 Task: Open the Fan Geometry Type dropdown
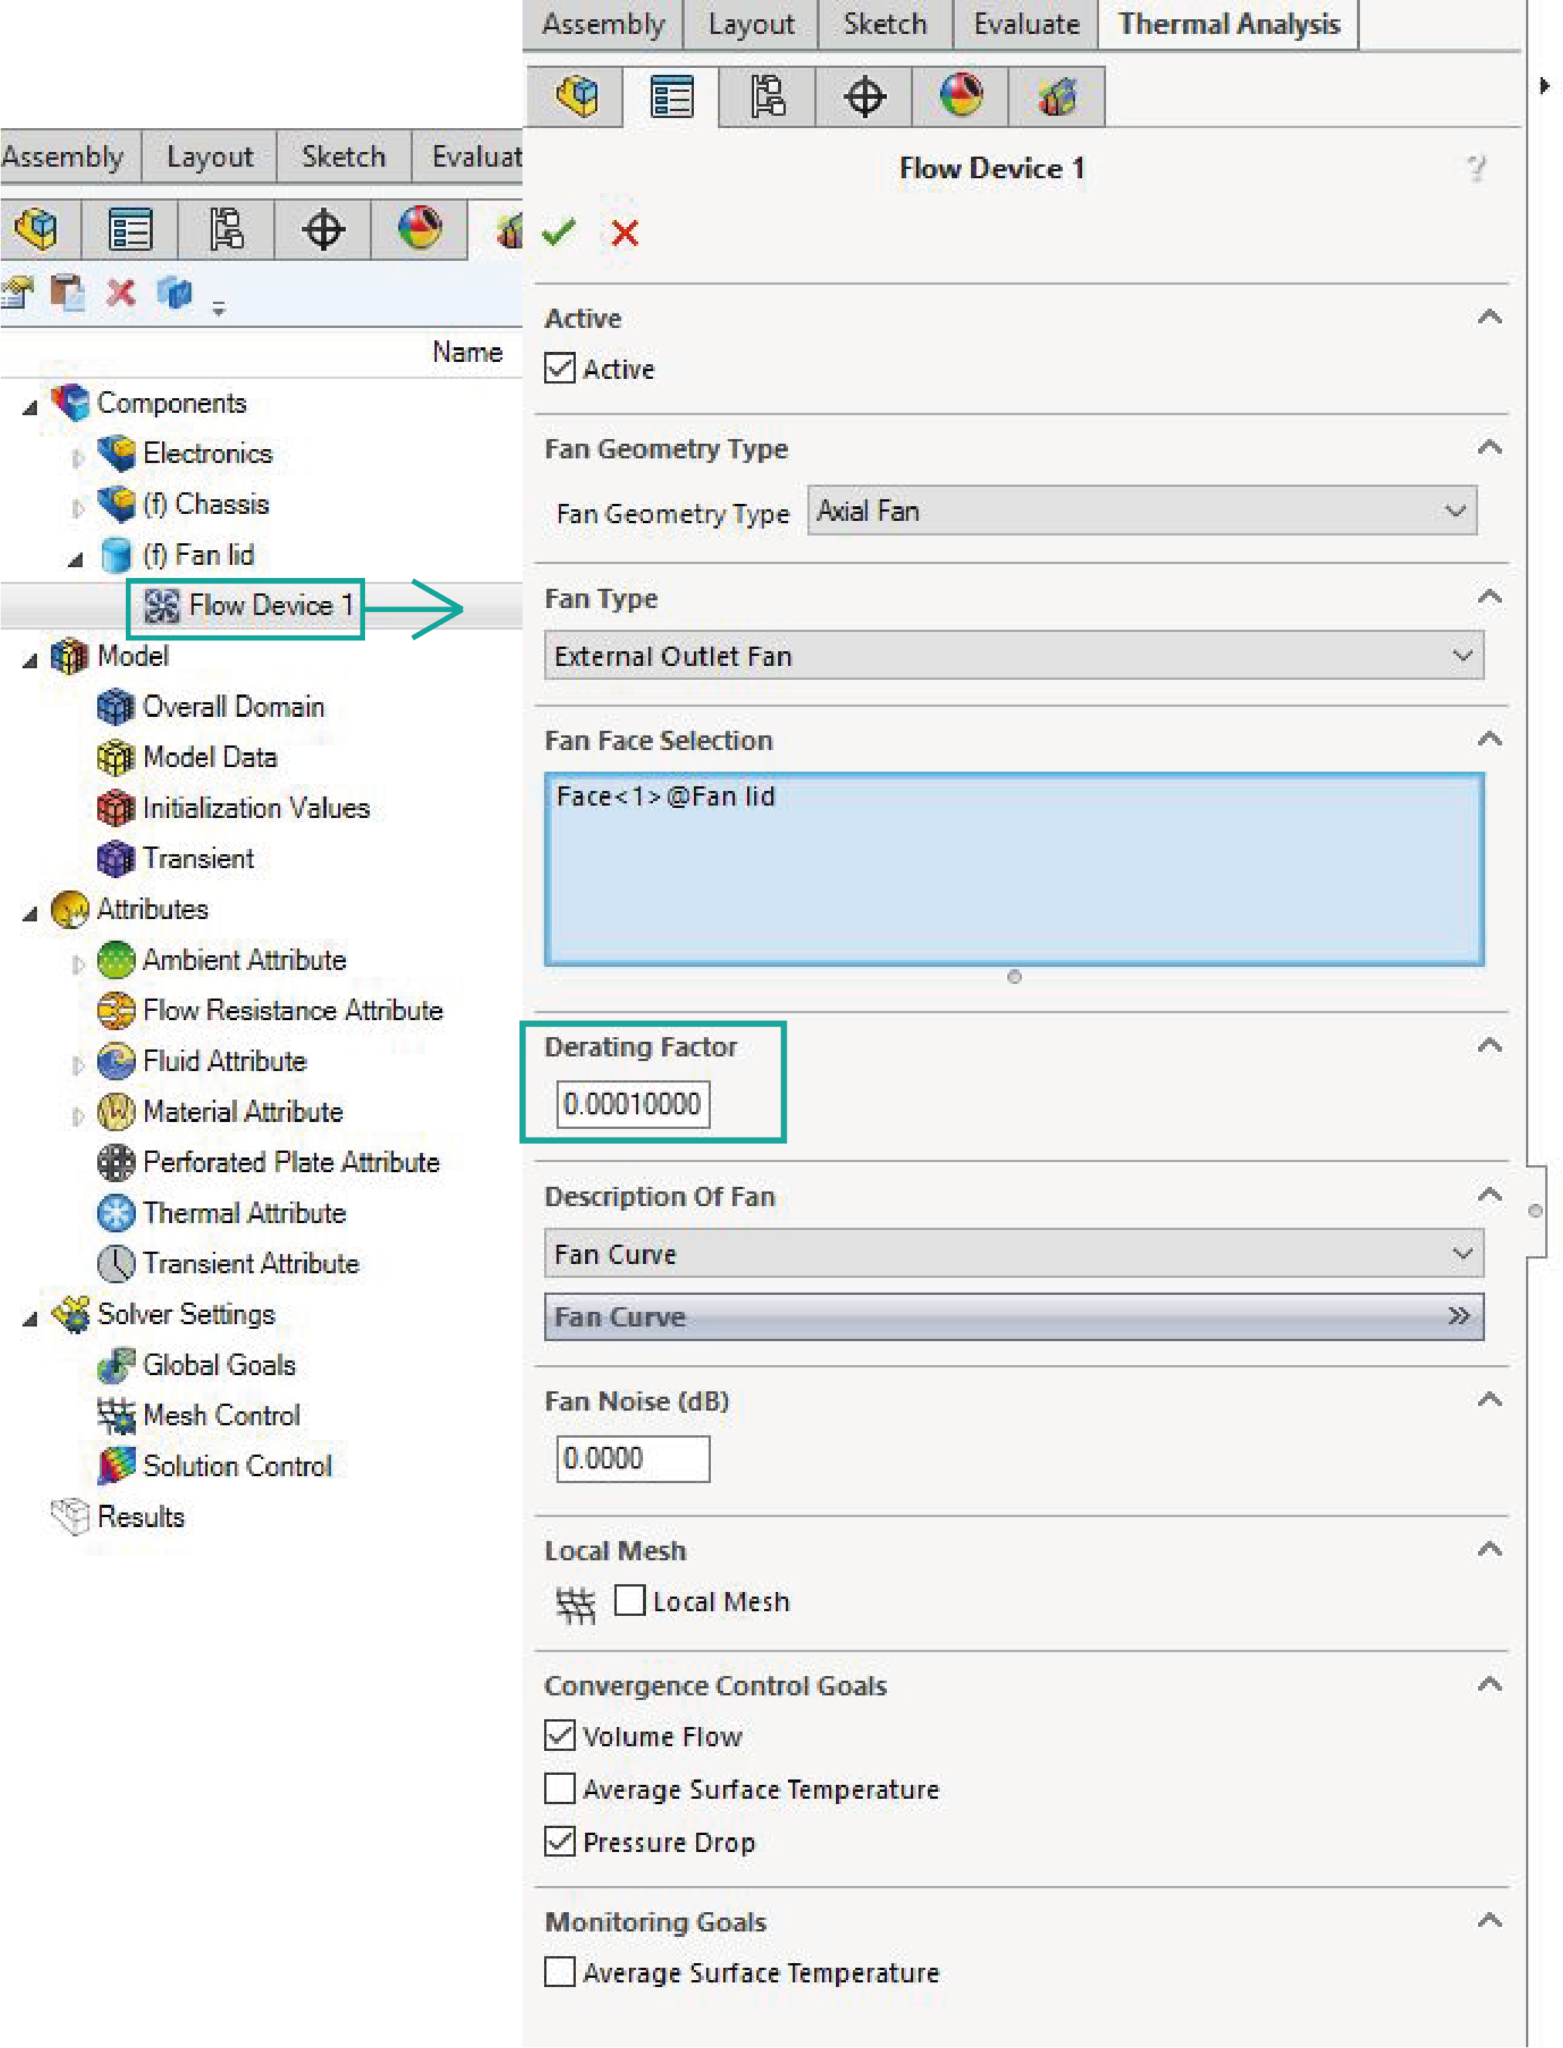point(1141,511)
